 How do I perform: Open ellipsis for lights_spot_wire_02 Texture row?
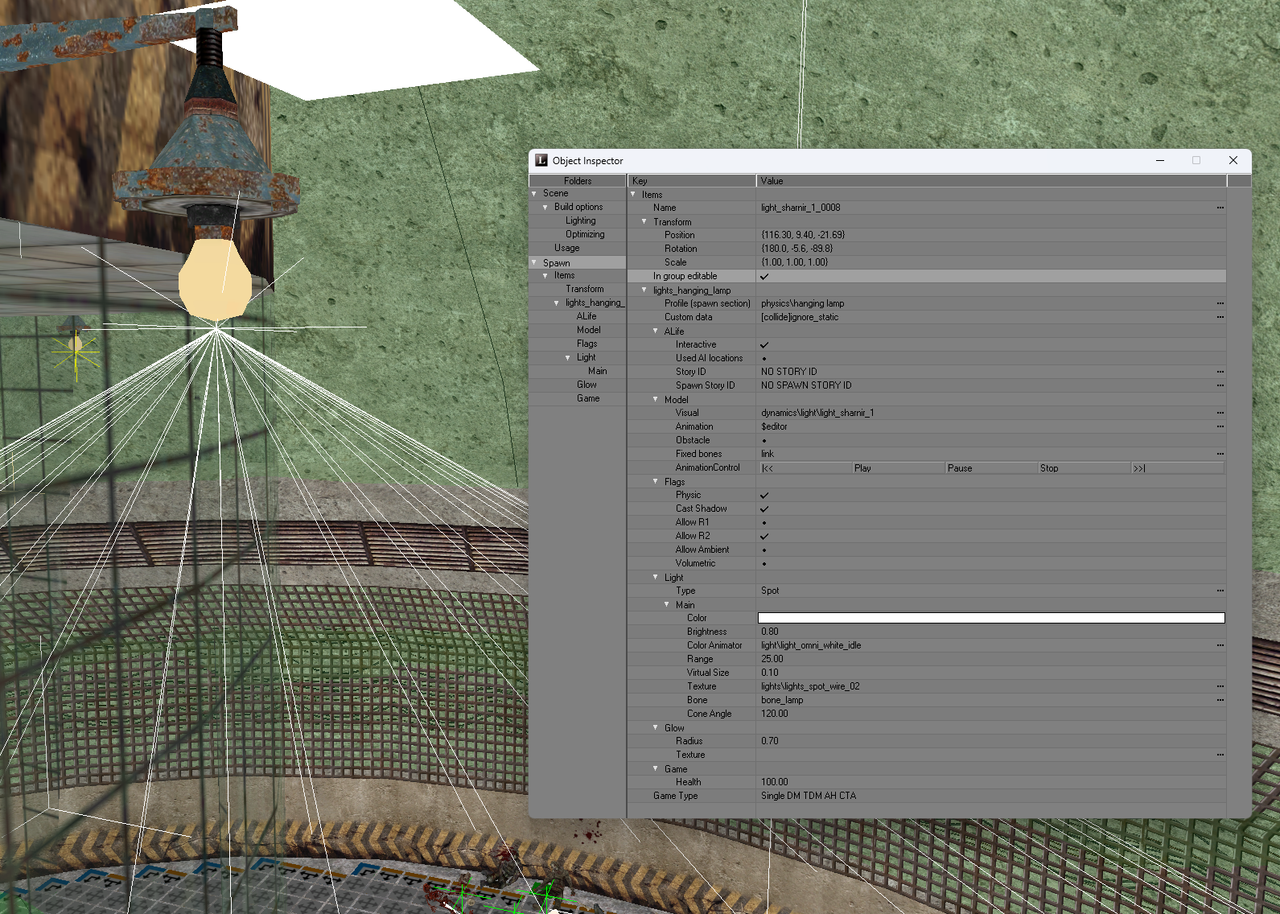click(x=1220, y=687)
